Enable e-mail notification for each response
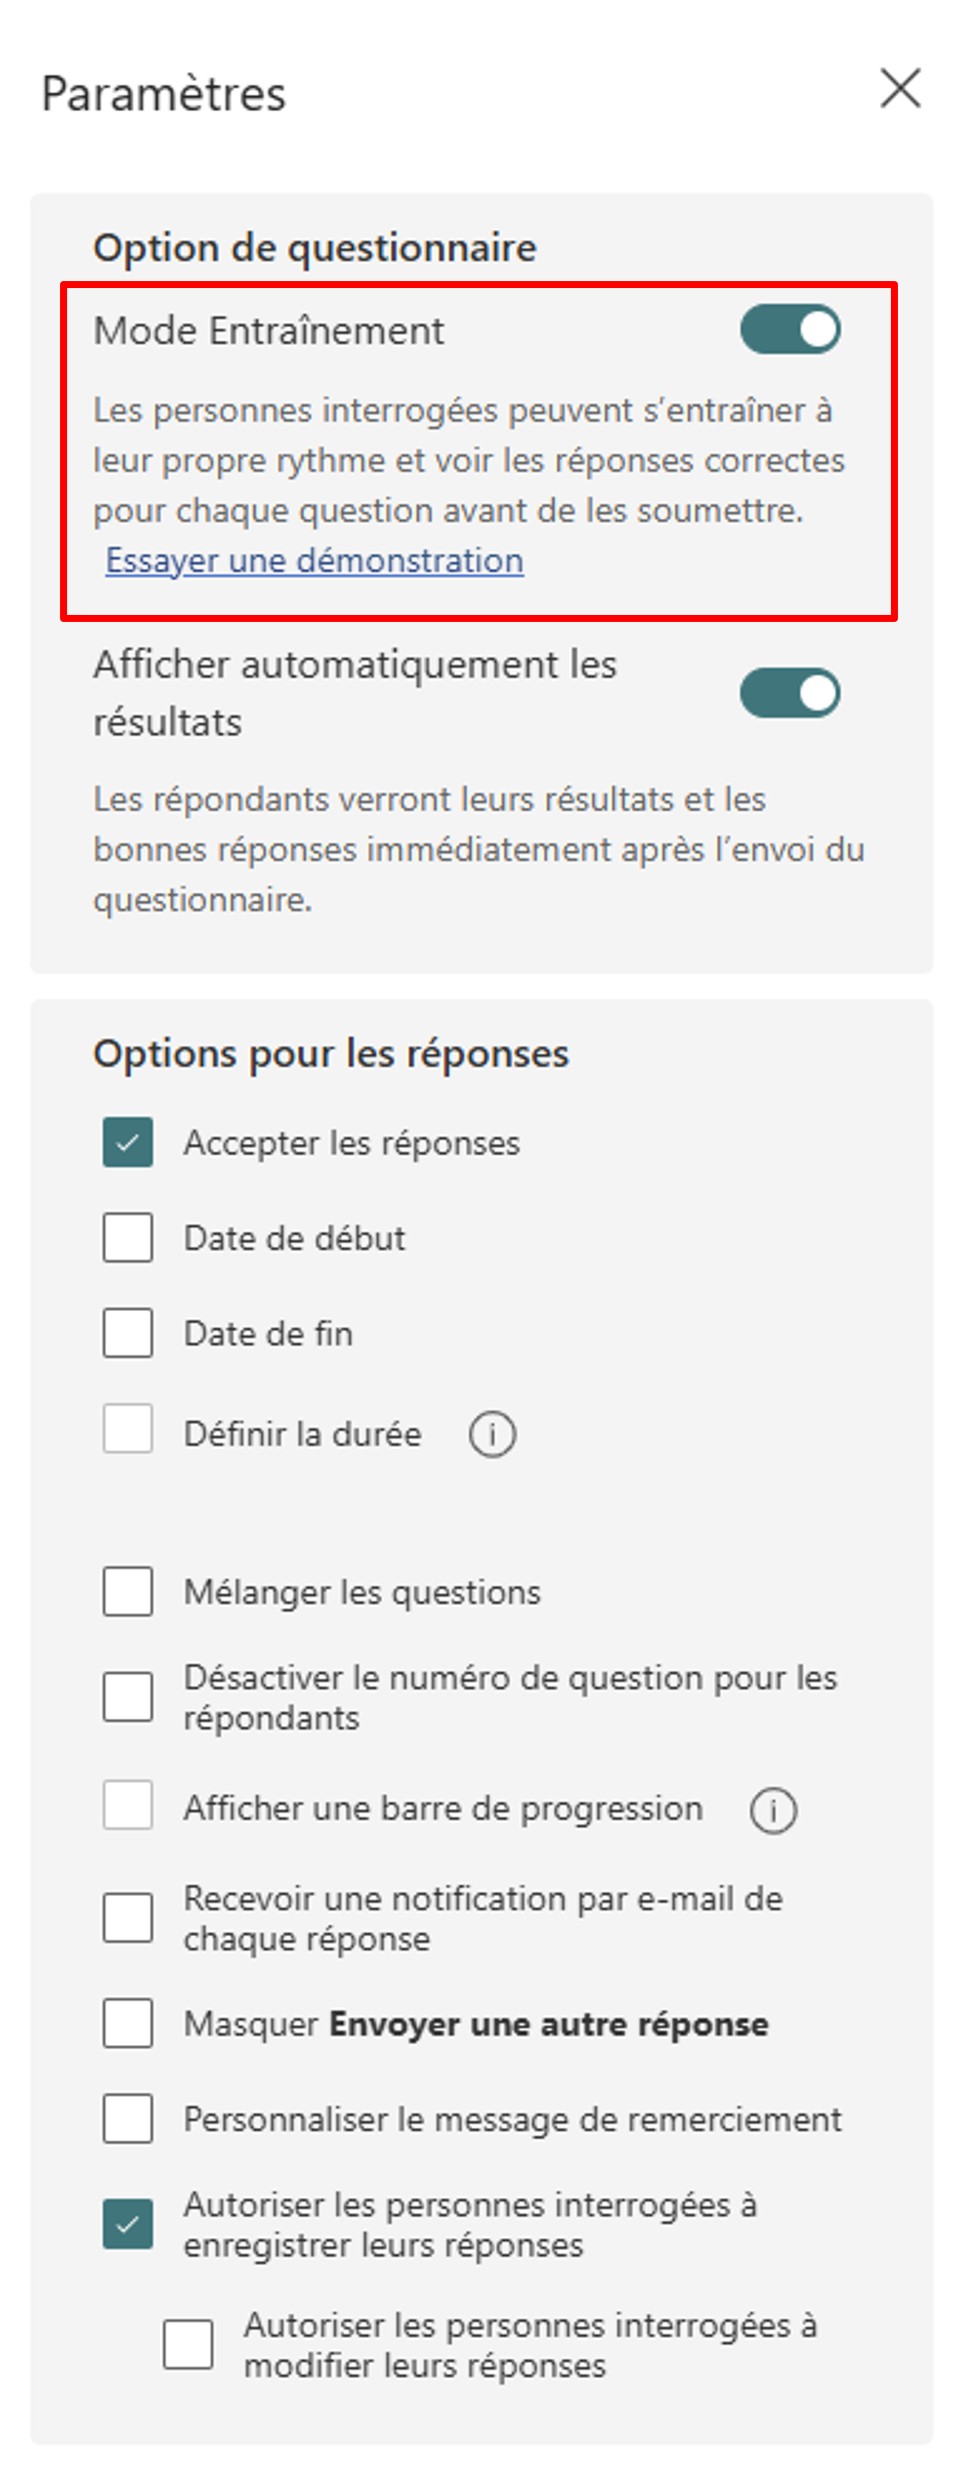Image resolution: width=966 pixels, height=2475 pixels. (x=128, y=1917)
